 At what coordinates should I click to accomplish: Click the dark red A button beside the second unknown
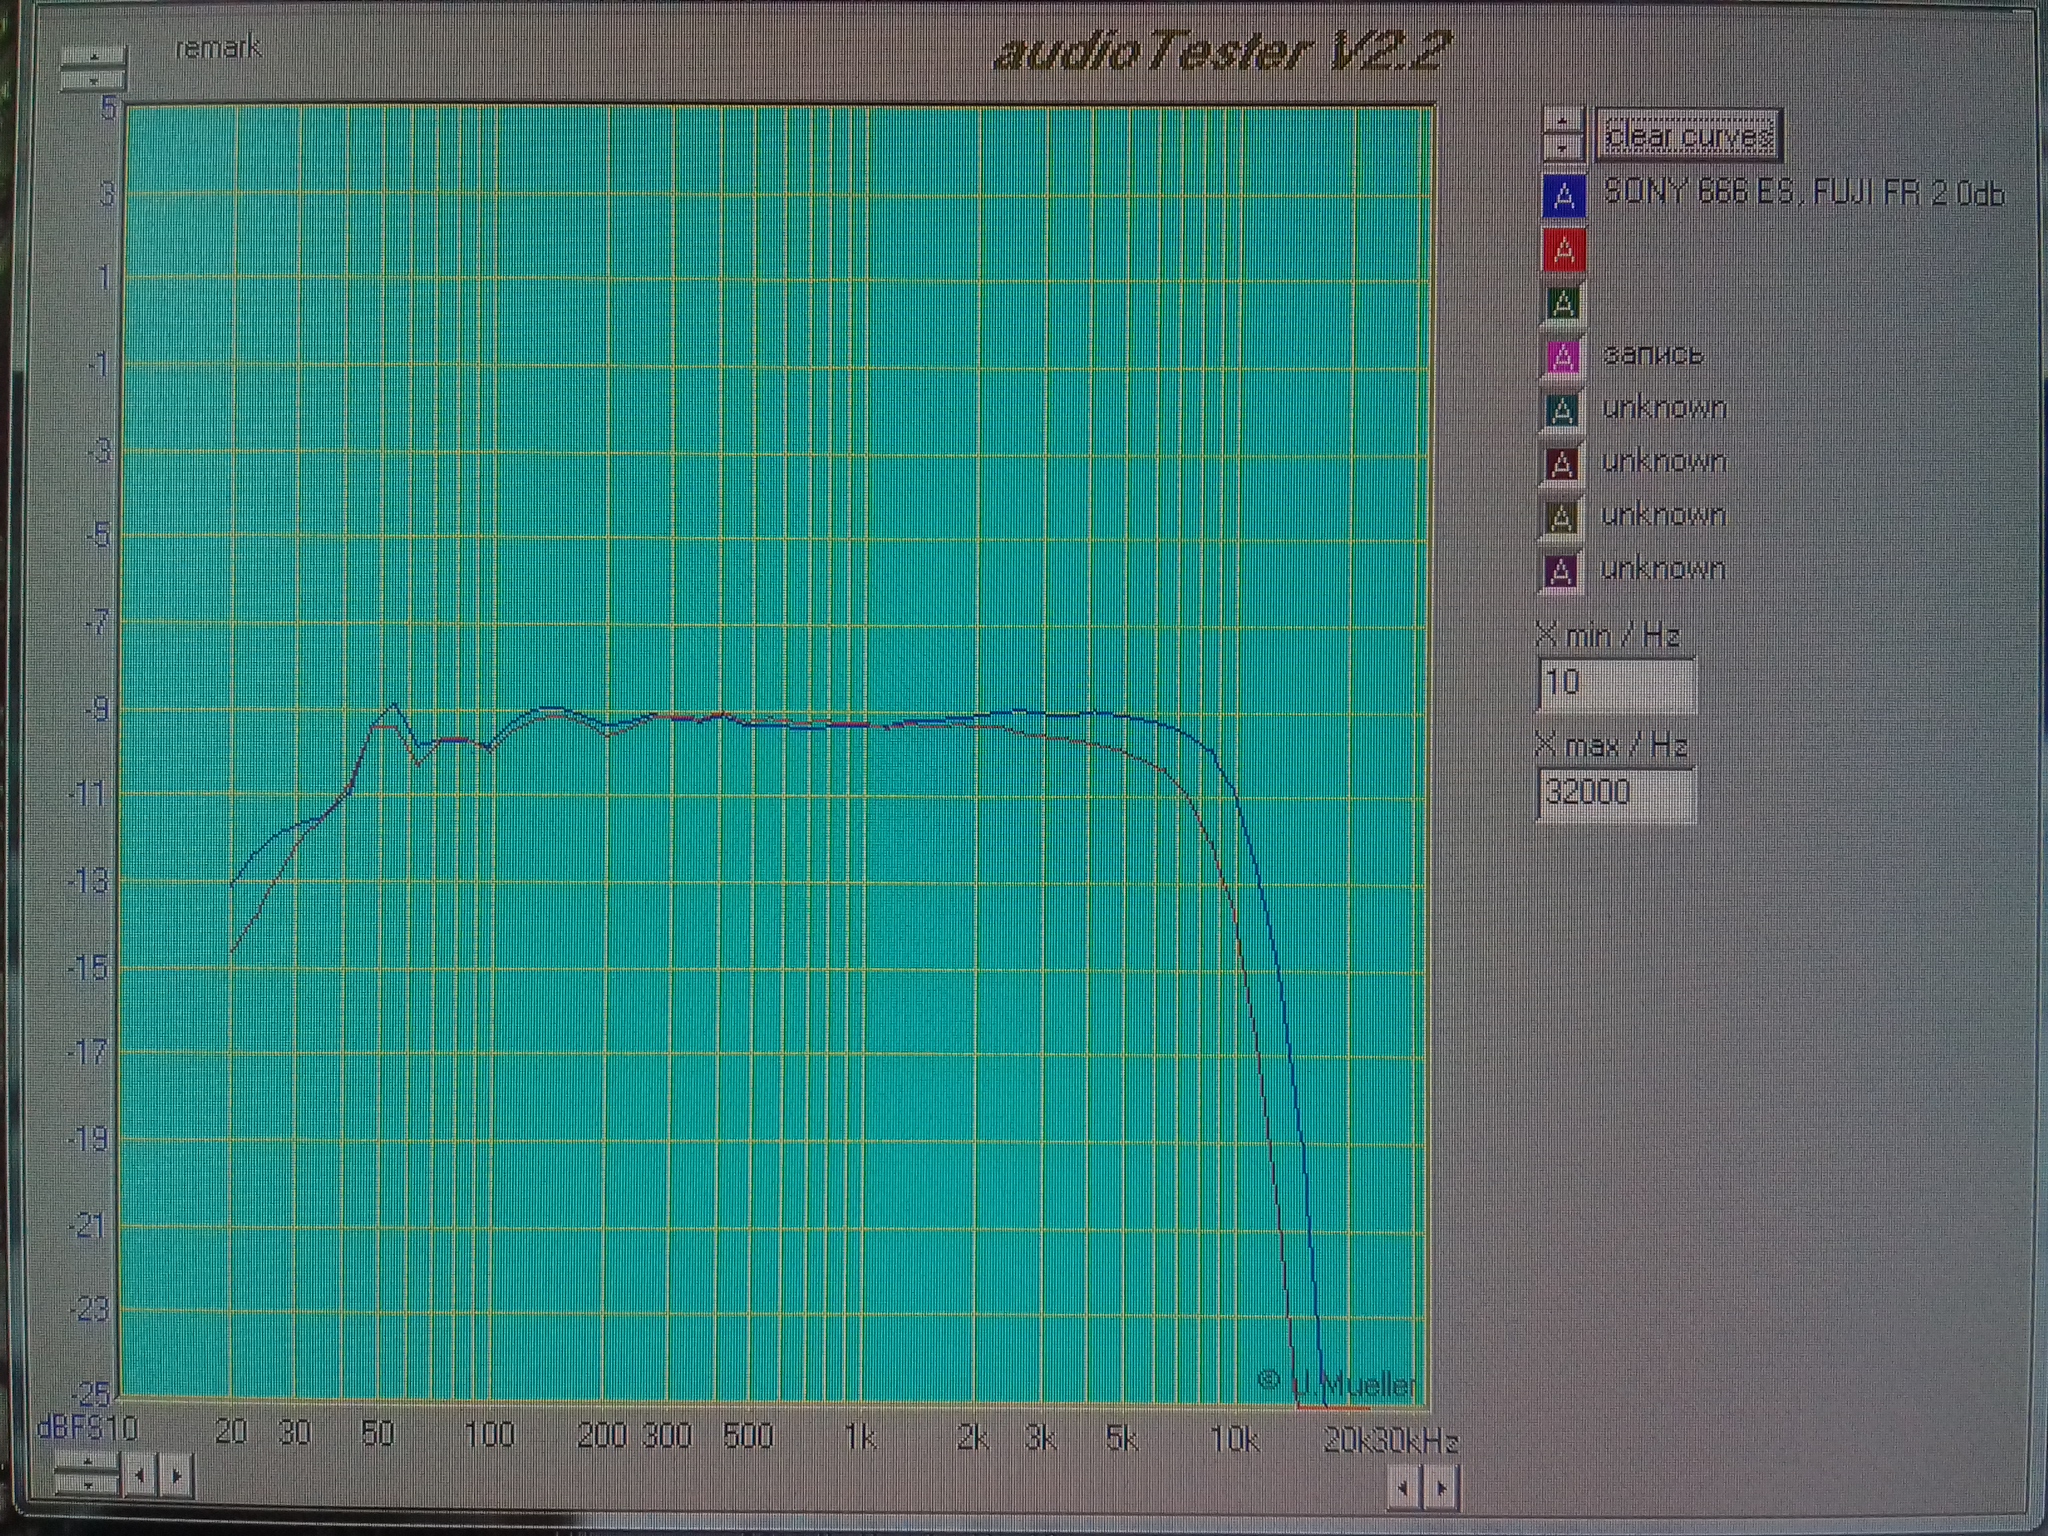[1563, 464]
